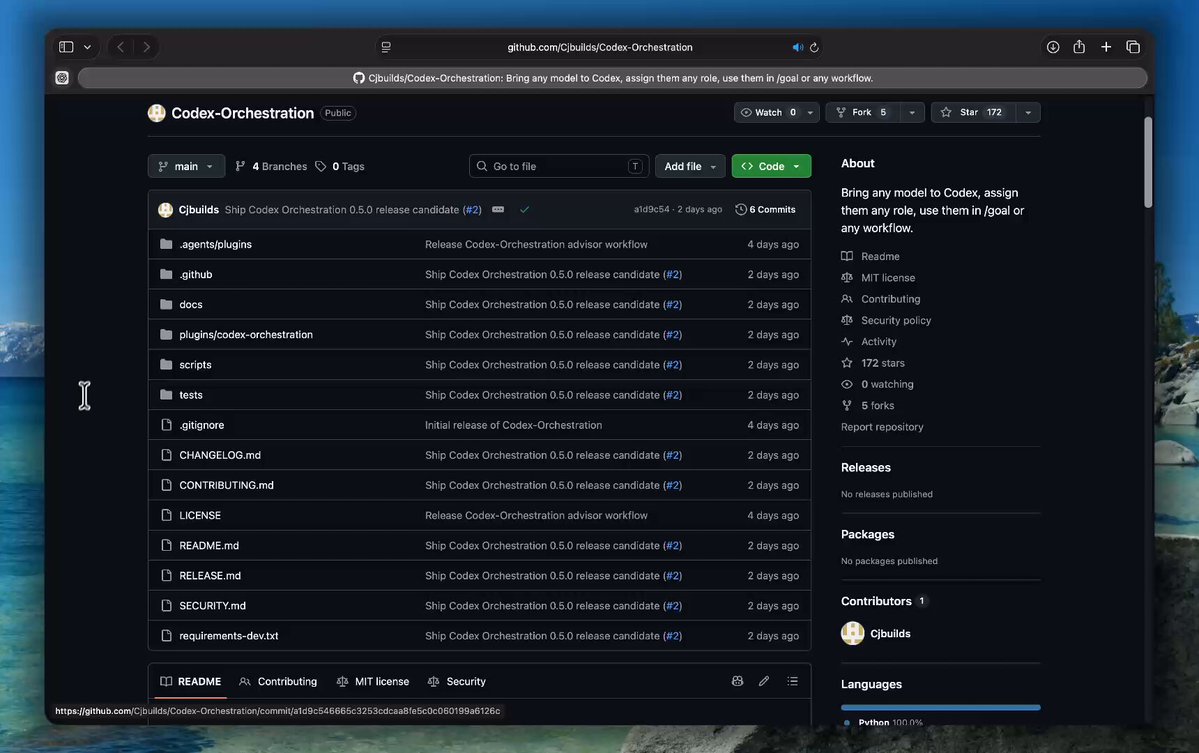This screenshot has width=1199, height=753.
Task: Toggle the Safari sidebar button
Action: tap(67, 47)
